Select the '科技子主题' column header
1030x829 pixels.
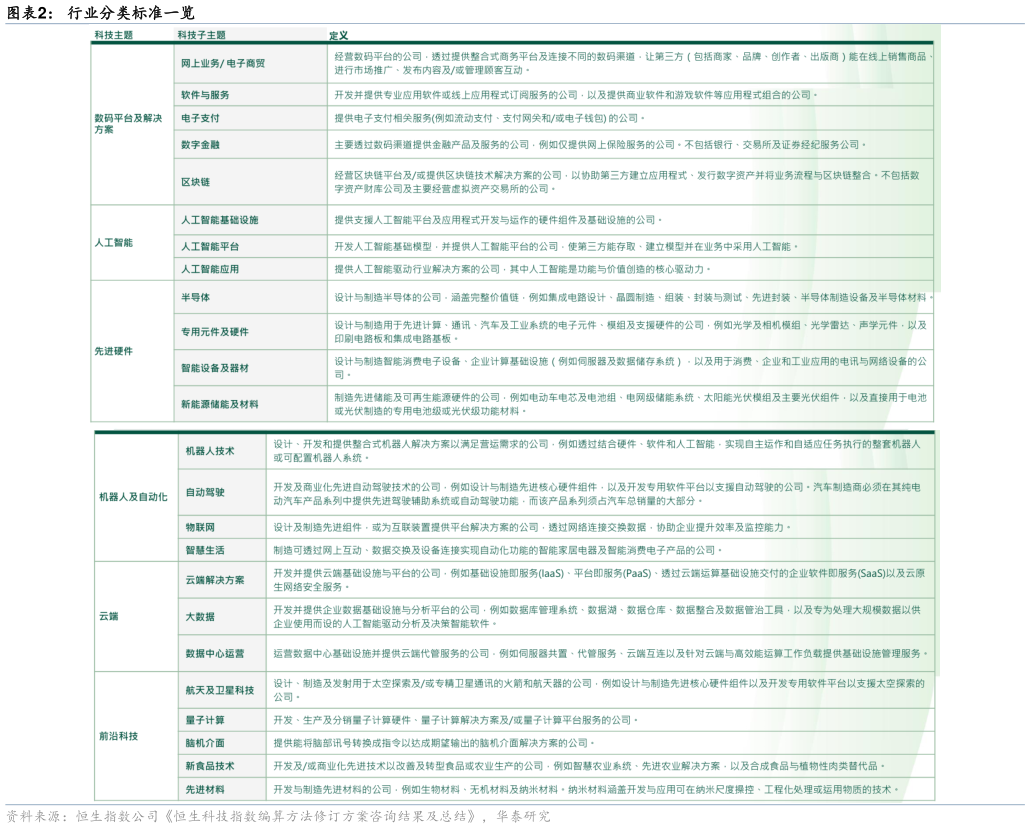pyautogui.click(x=201, y=35)
